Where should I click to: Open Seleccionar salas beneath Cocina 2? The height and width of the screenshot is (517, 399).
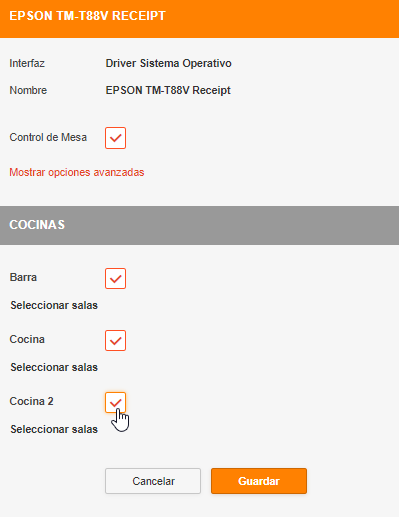[x=54, y=429]
